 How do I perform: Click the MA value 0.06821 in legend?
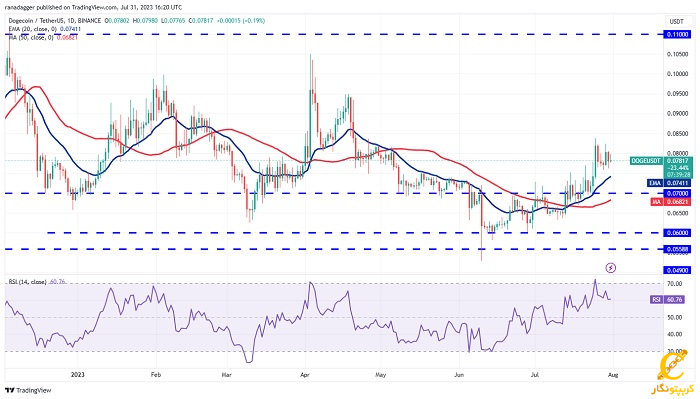(x=68, y=37)
